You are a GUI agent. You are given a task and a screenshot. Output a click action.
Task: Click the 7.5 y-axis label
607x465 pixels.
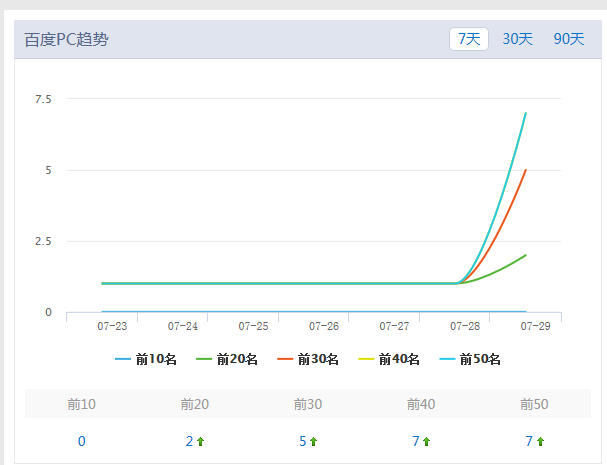coord(43,100)
